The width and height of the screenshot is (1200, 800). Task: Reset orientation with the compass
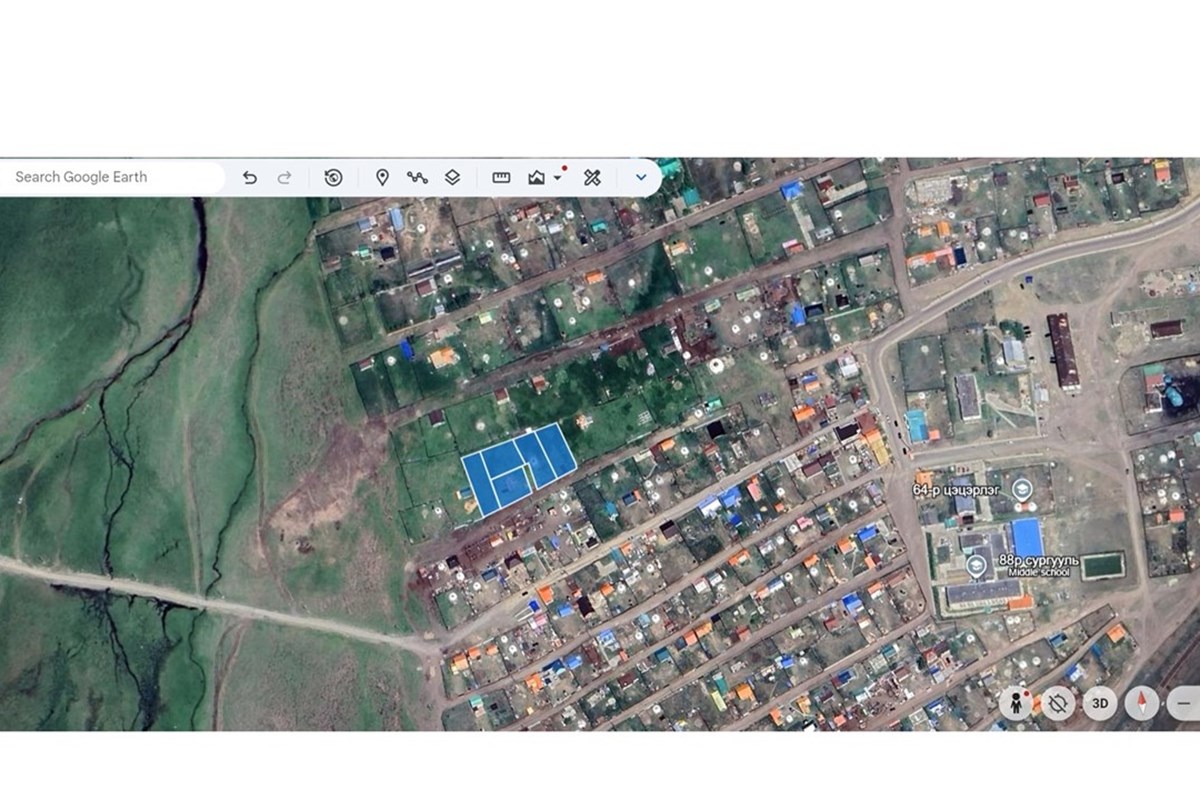click(x=1142, y=704)
